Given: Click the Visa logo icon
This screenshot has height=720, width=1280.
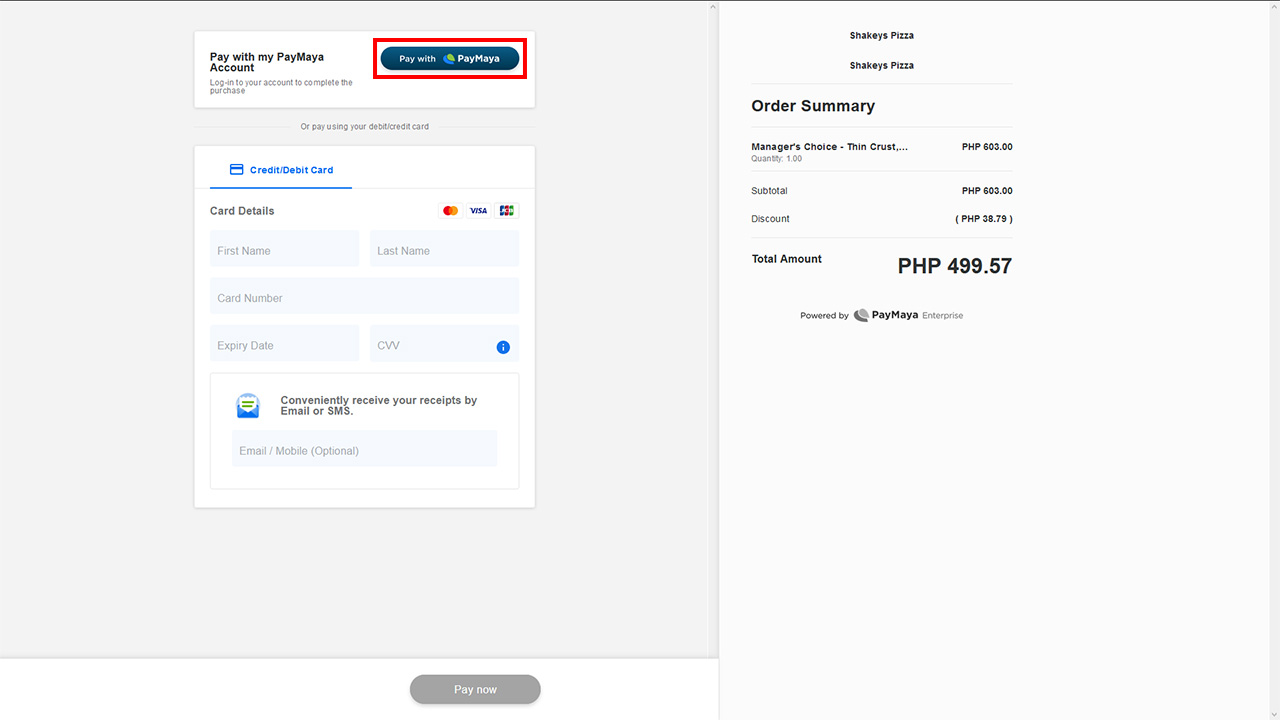Looking at the screenshot, I should [x=479, y=211].
